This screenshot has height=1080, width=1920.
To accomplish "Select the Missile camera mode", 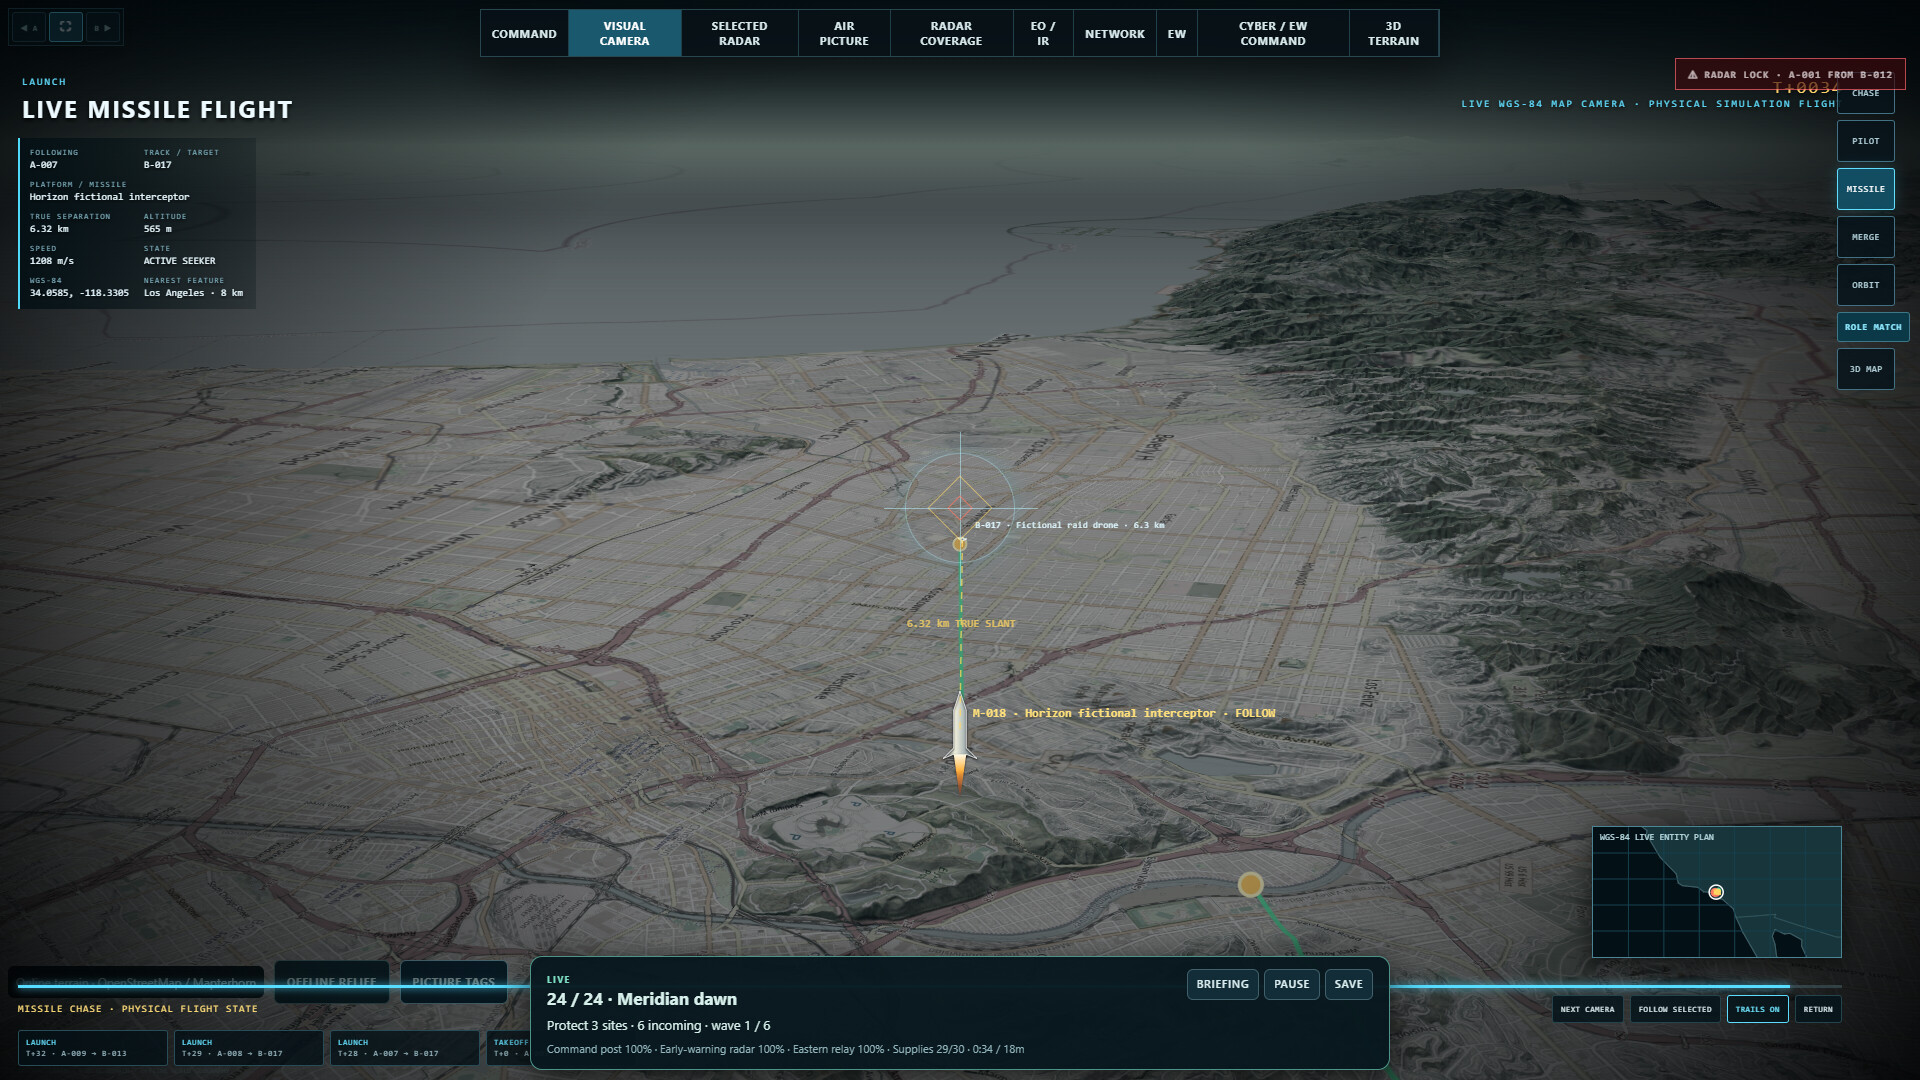I will 1865,189.
